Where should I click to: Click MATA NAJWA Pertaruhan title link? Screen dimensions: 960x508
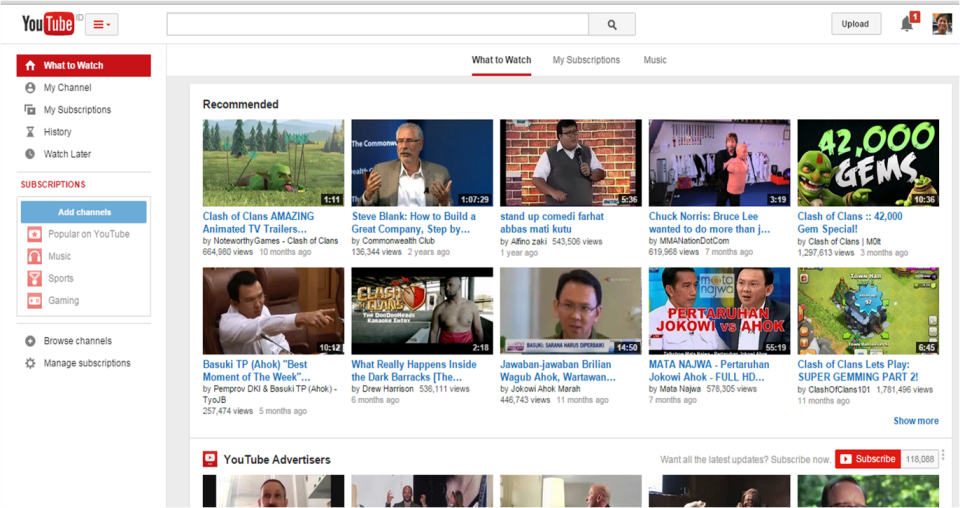point(709,371)
